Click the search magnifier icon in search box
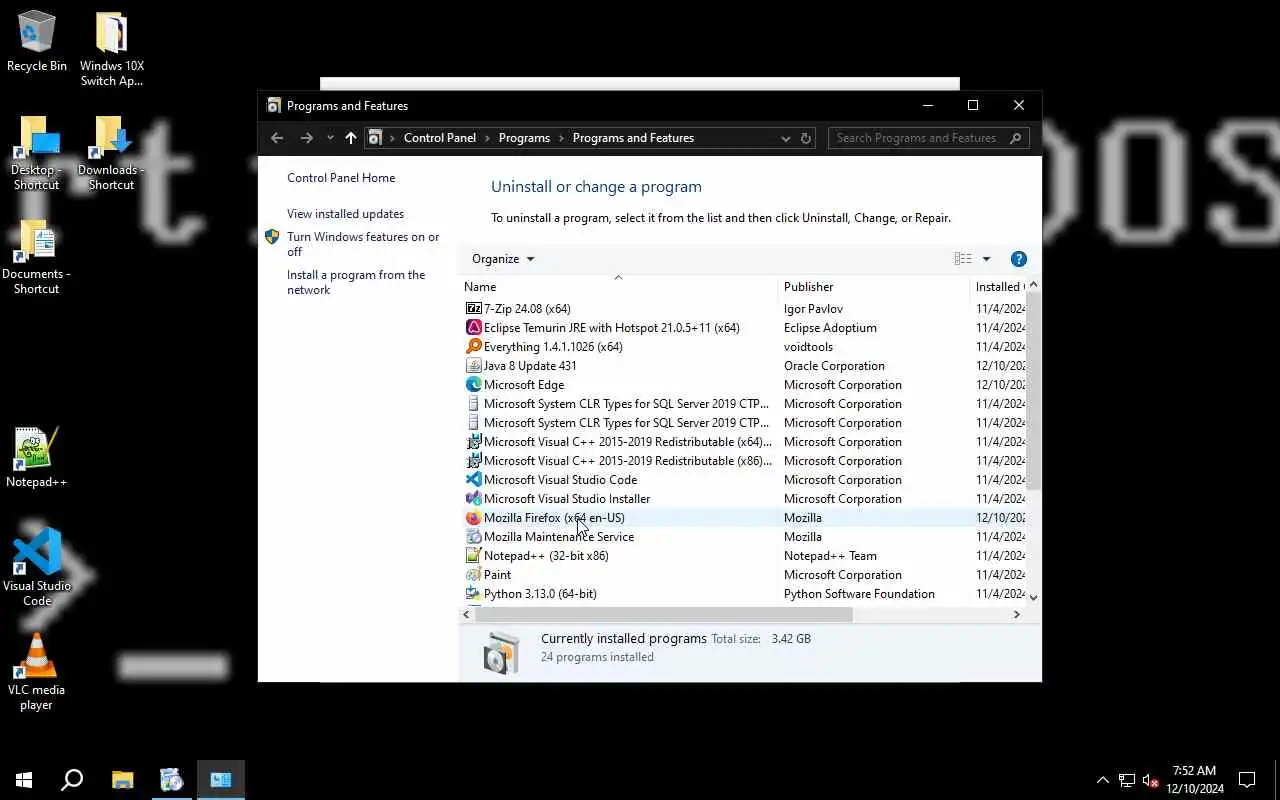Viewport: 1280px width, 800px height. 1015,138
